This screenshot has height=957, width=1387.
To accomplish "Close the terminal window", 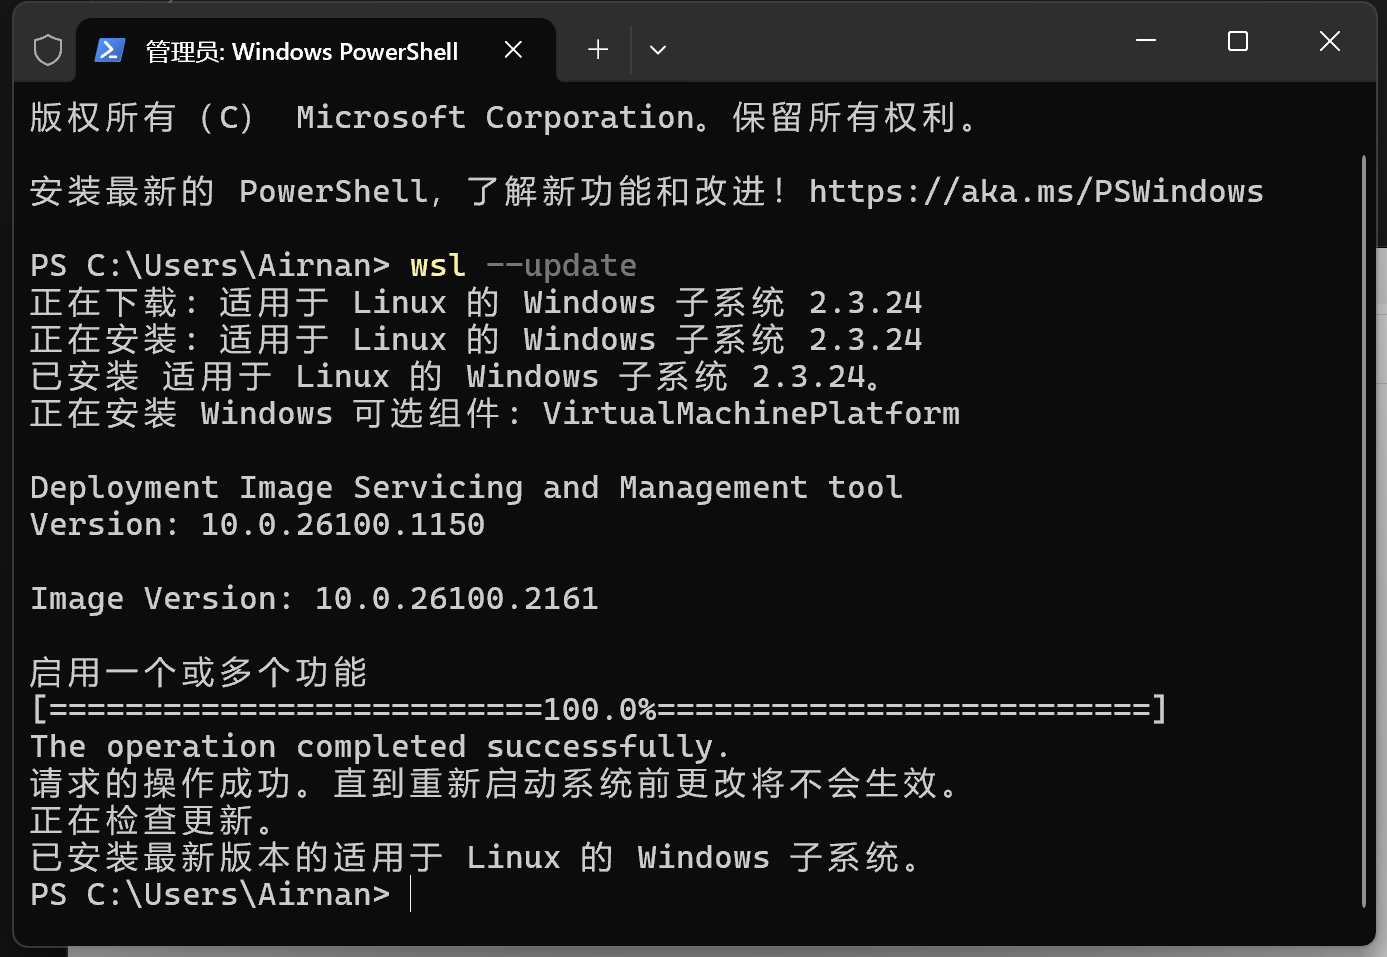I will click(x=1329, y=41).
